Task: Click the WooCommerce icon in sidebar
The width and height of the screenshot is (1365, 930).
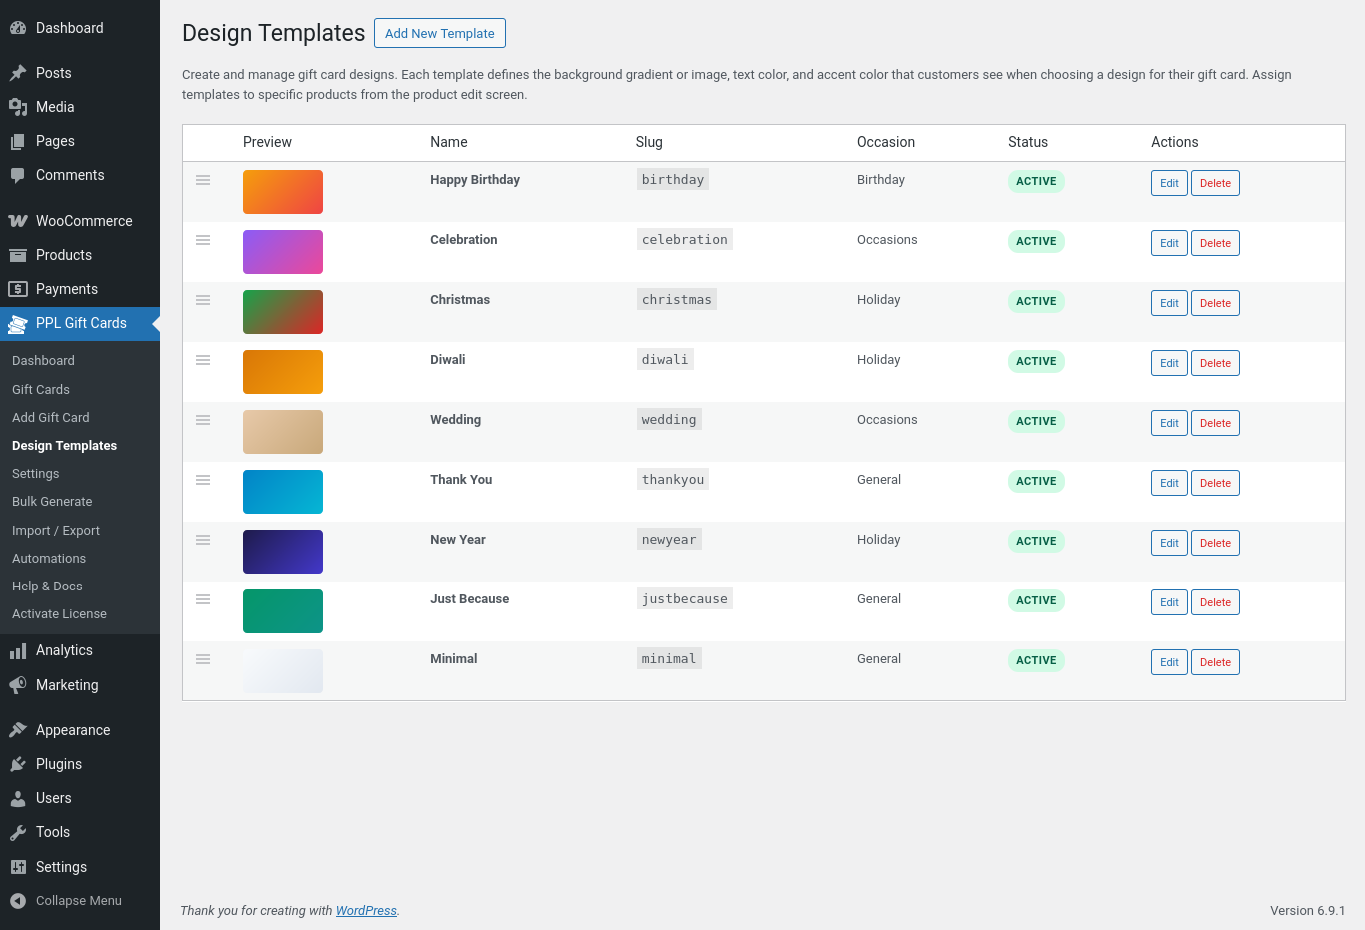Action: [18, 221]
